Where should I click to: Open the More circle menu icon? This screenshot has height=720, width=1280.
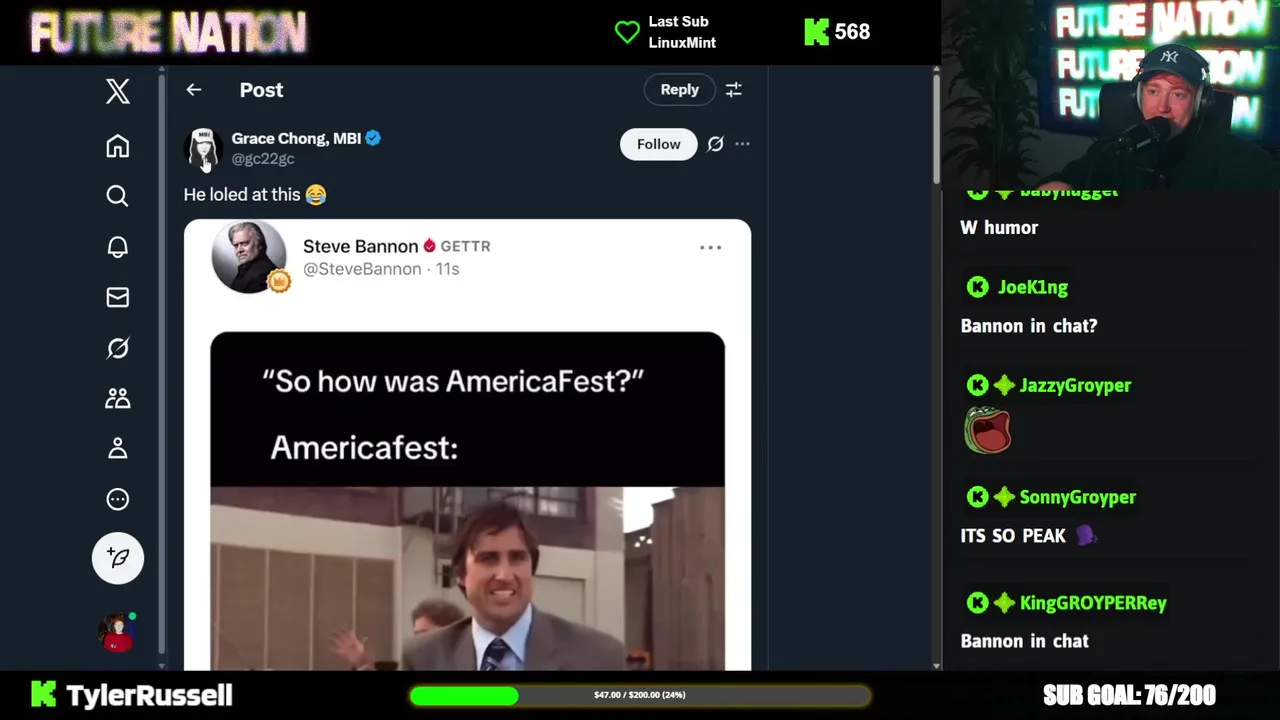118,499
